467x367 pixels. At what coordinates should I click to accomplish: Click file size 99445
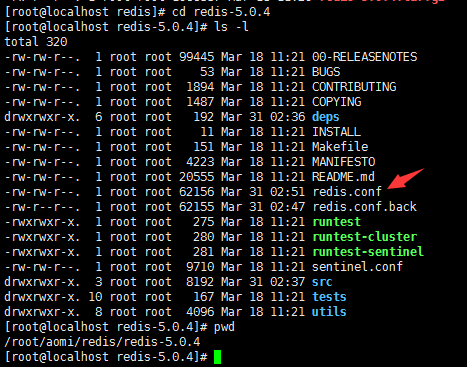(196, 57)
